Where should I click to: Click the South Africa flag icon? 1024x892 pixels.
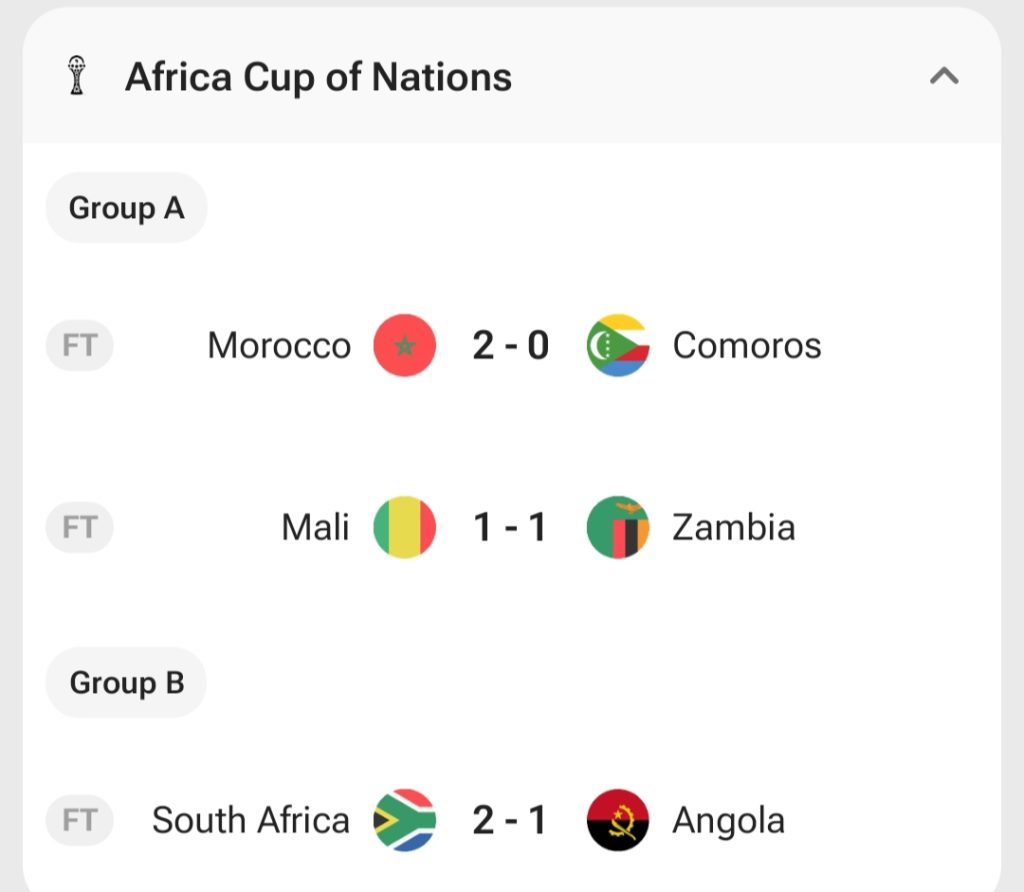tap(404, 821)
